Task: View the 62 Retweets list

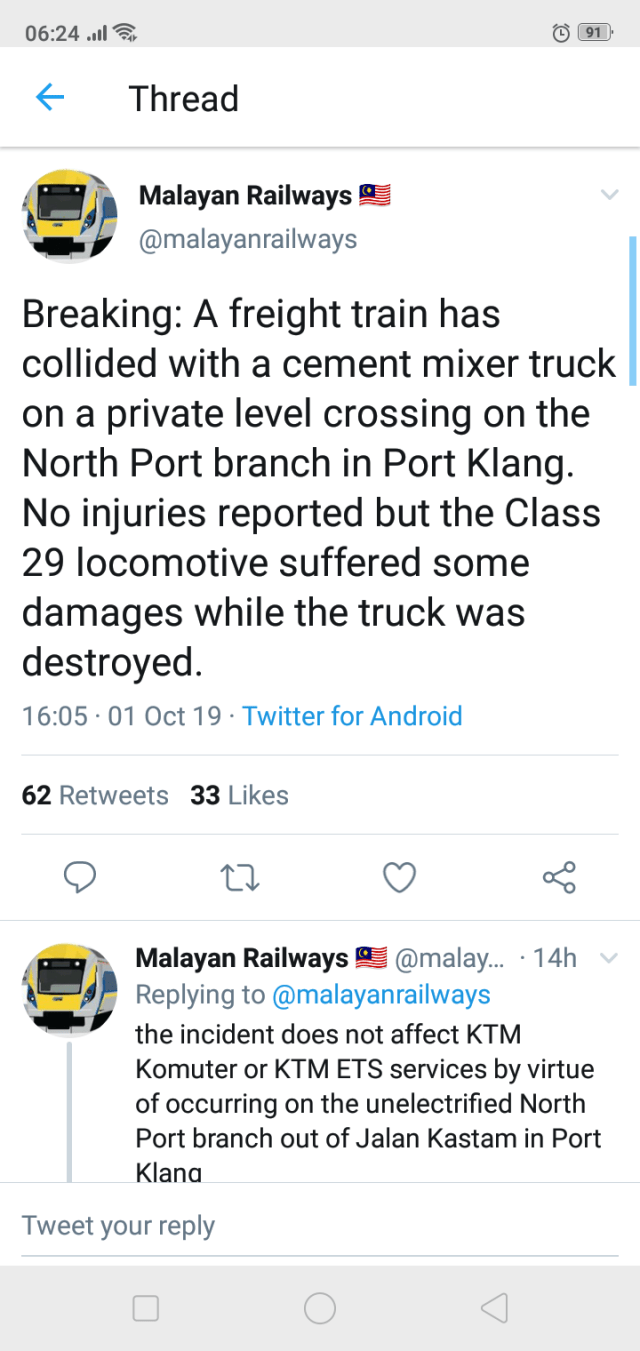Action: coord(95,795)
